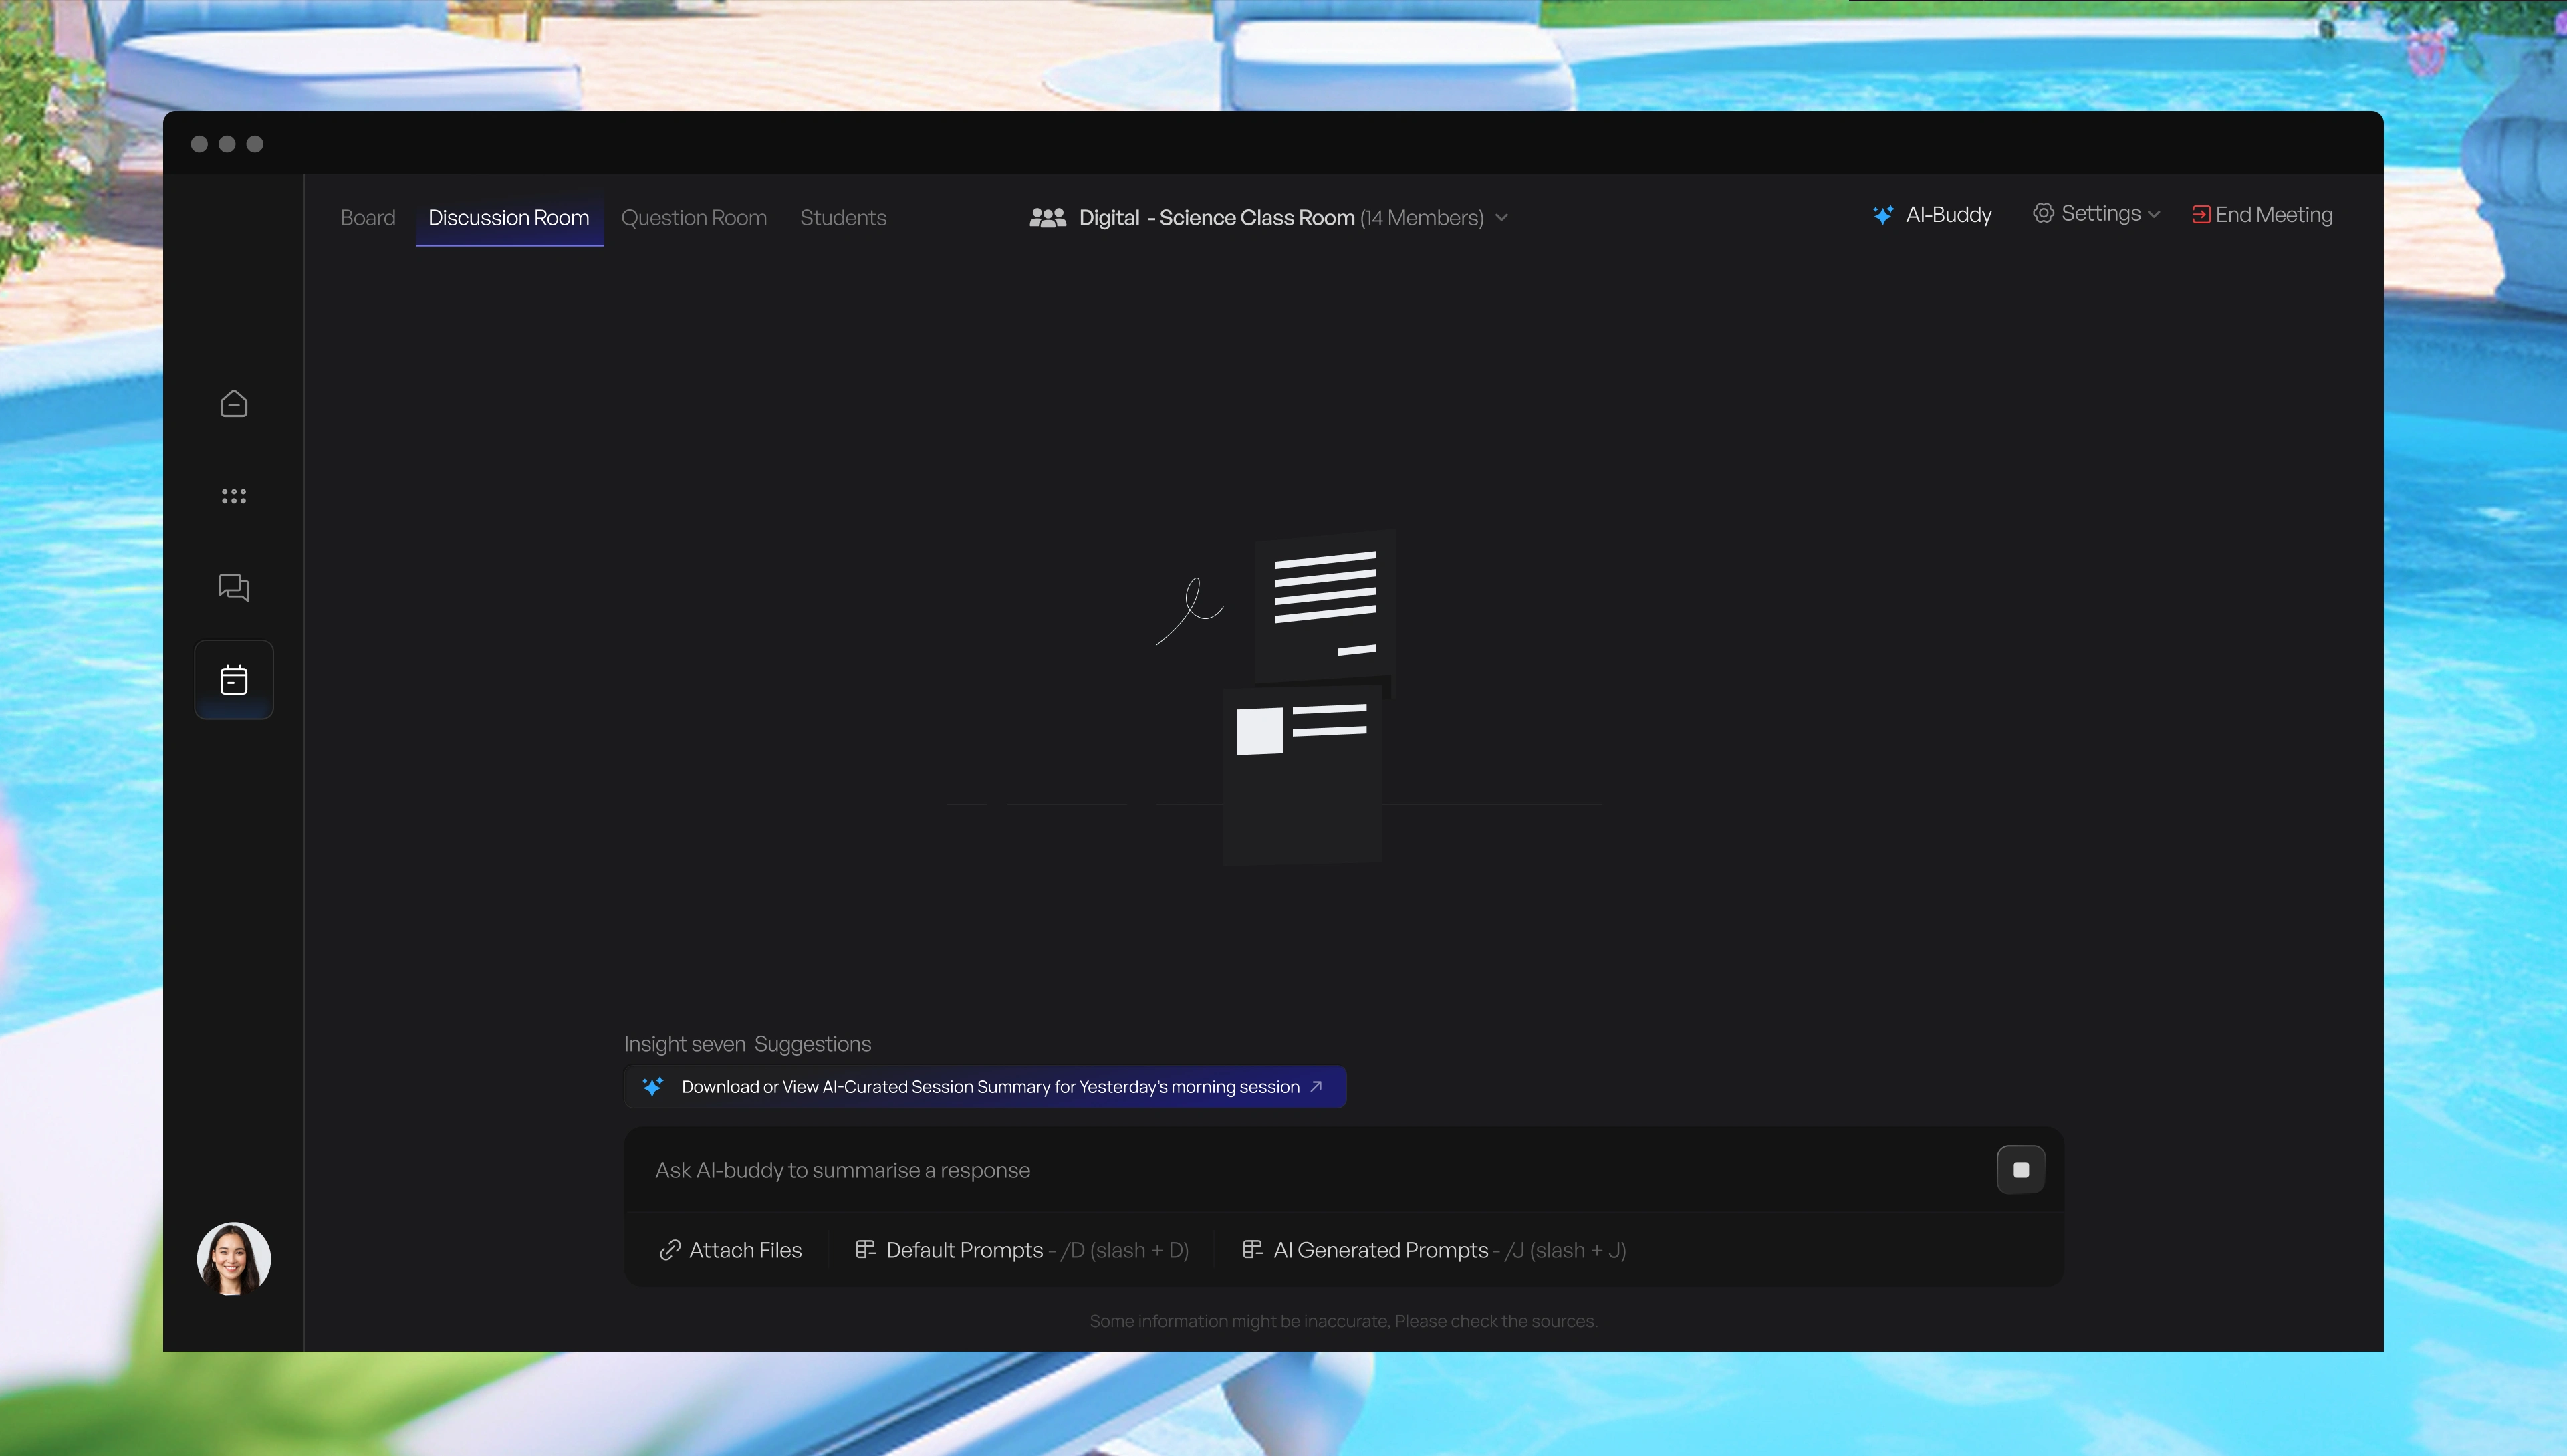Click the AI Generated Prompts list icon

(x=1252, y=1249)
